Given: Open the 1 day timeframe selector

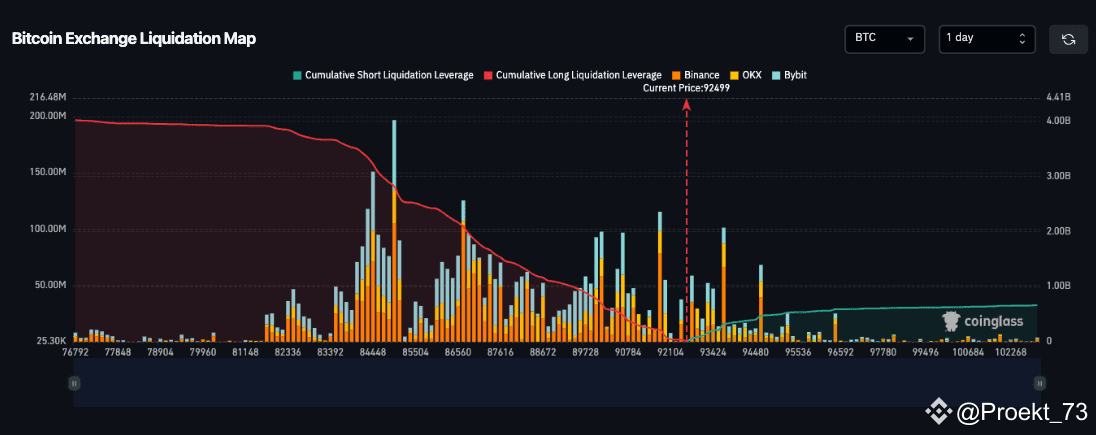Looking at the screenshot, I should click(986, 39).
